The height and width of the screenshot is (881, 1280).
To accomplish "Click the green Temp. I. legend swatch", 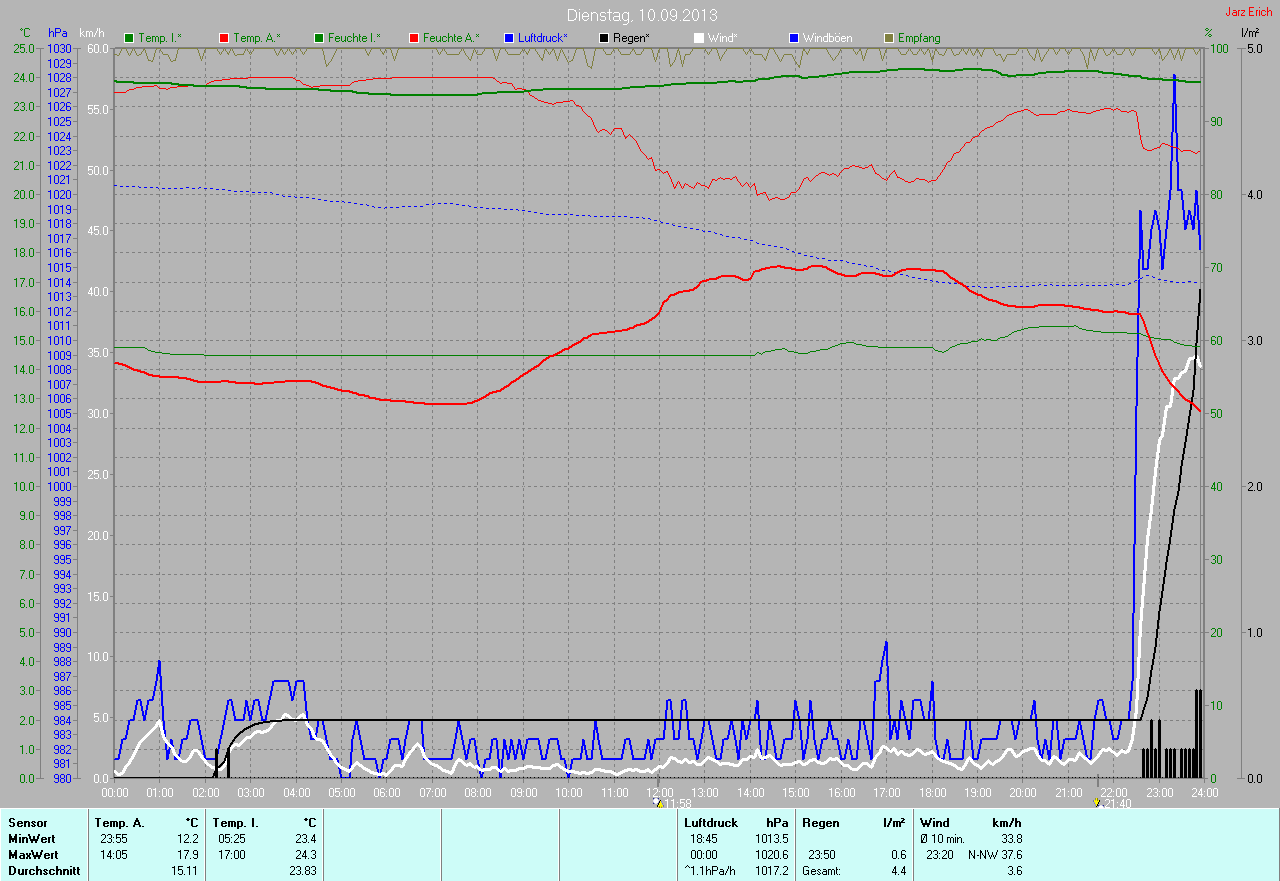I will click(x=128, y=38).
